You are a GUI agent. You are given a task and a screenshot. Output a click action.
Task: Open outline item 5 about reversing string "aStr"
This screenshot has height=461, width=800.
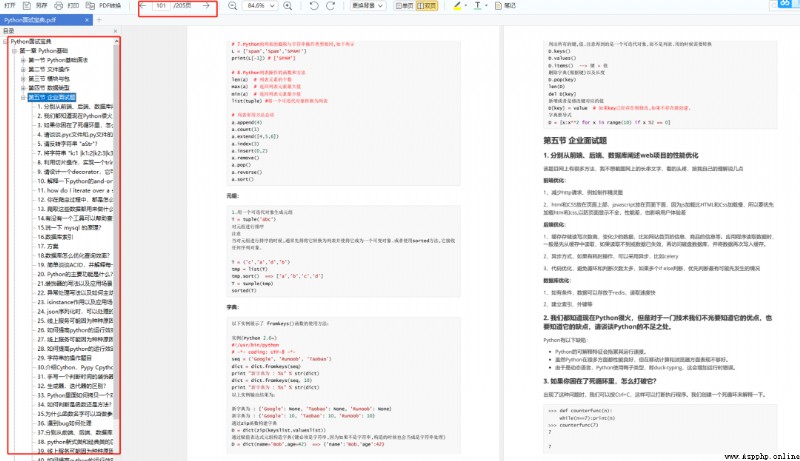[x=68, y=144]
